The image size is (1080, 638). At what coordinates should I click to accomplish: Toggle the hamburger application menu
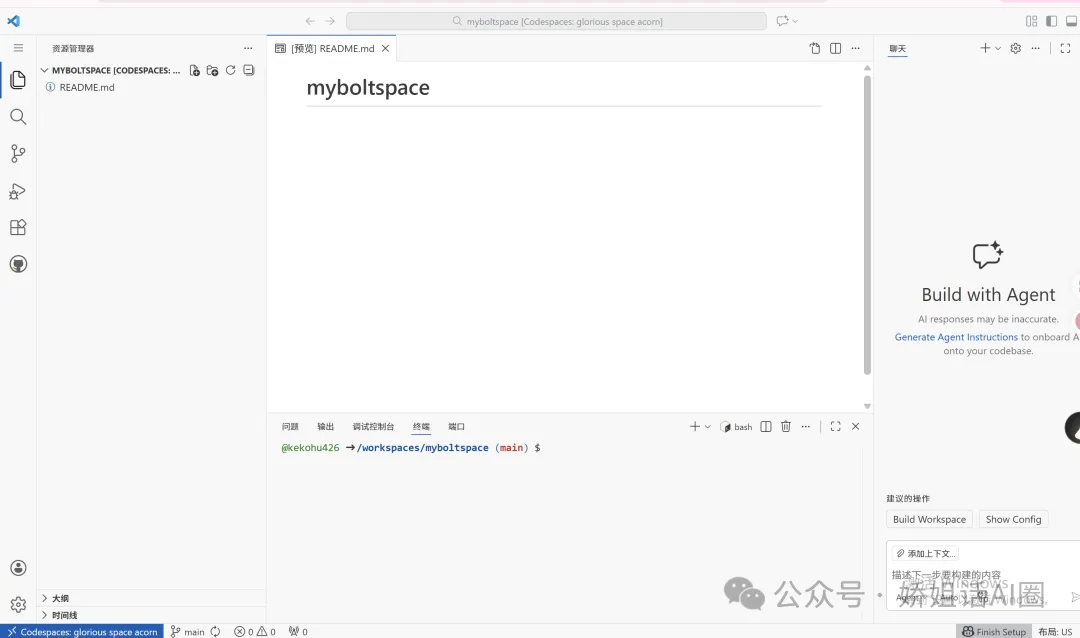(x=18, y=48)
